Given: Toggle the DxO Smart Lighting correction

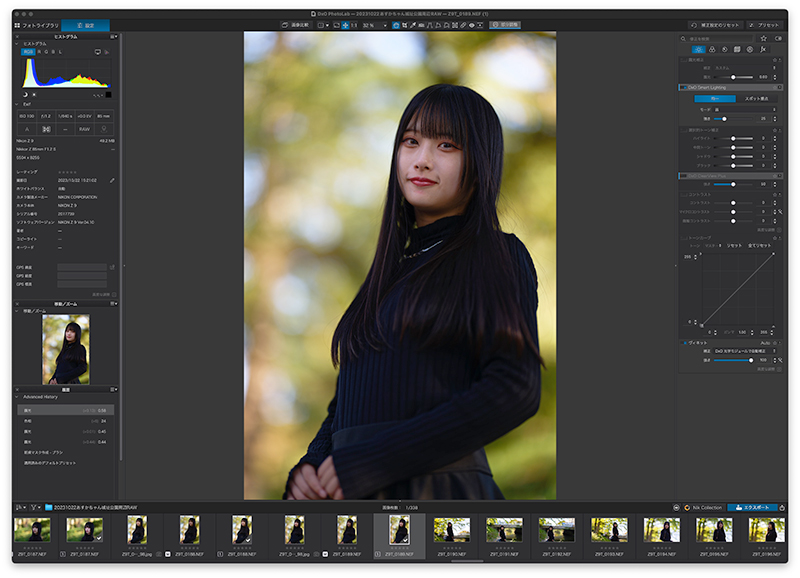Looking at the screenshot, I should 683,88.
